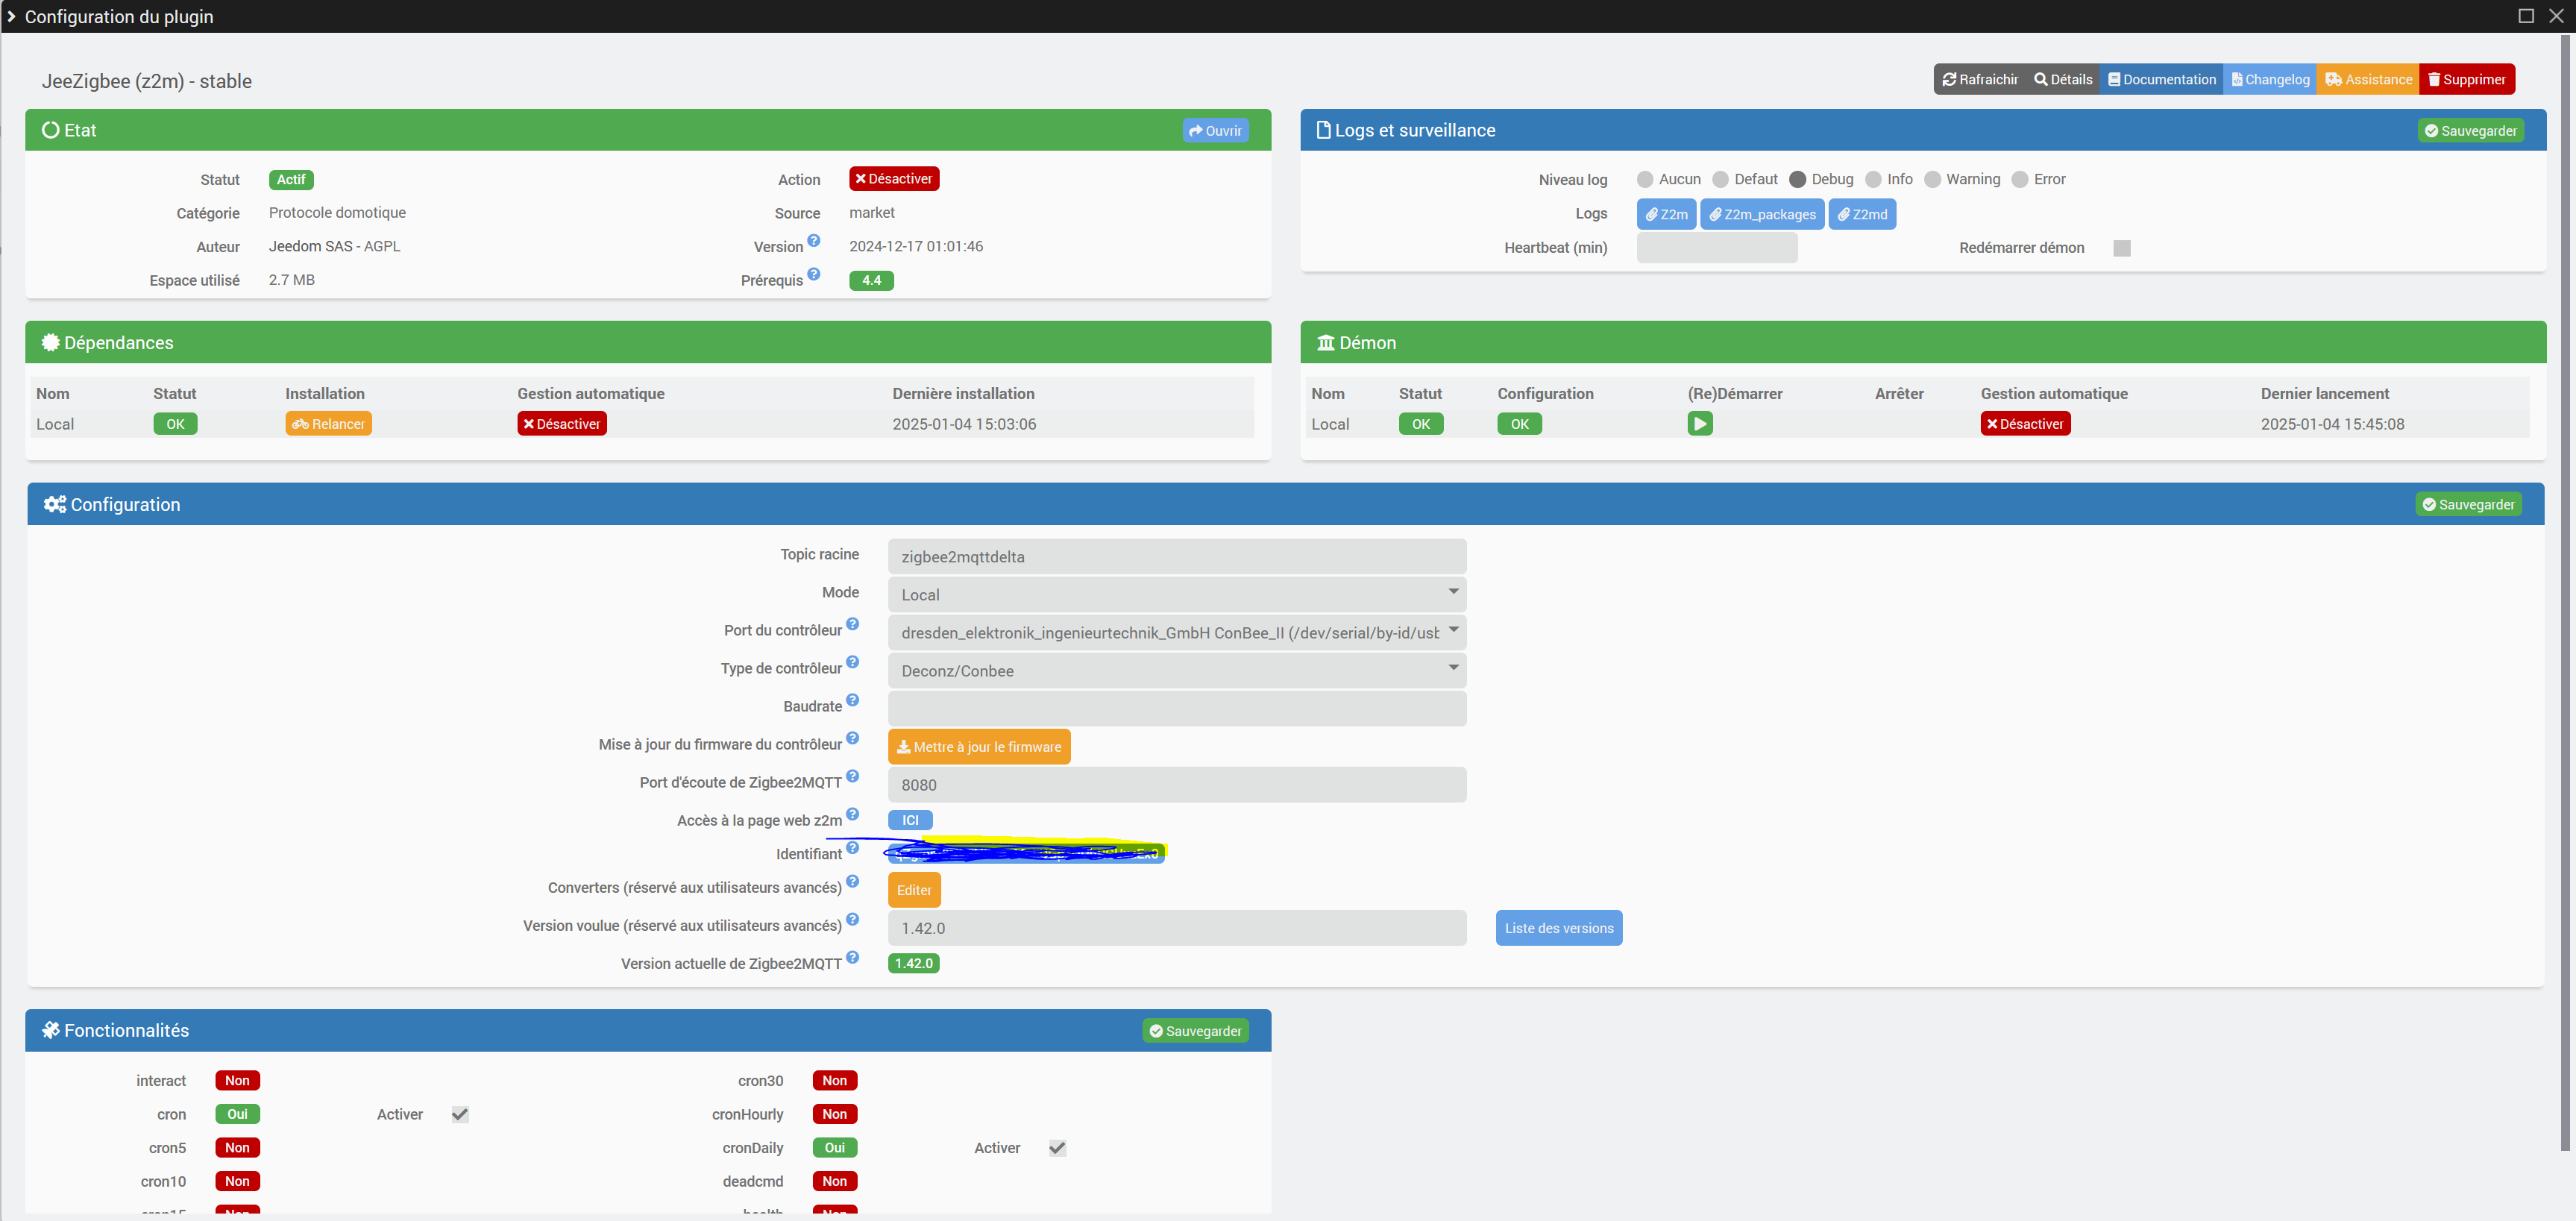The image size is (2576, 1221).
Task: Click help icon next to Baudrate
Action: 852,700
